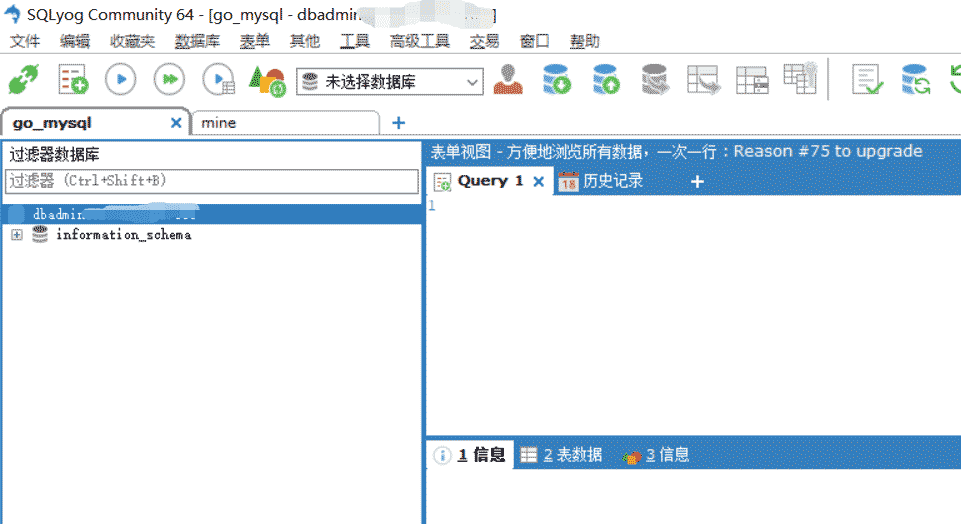Image resolution: width=961 pixels, height=524 pixels.
Task: Select the dbadmin connection row
Action: point(211,214)
